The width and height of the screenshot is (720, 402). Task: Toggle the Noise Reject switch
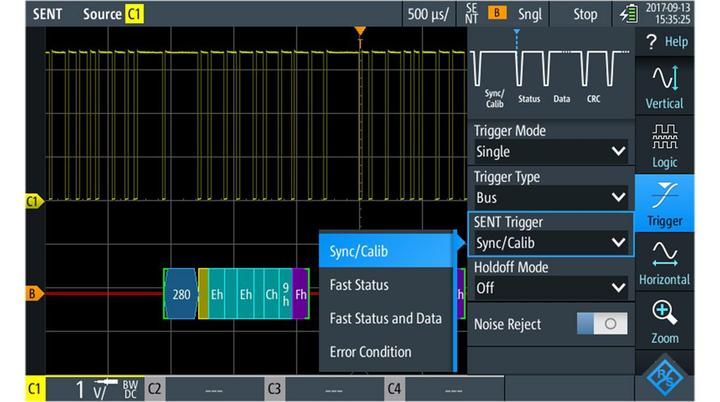pos(602,324)
